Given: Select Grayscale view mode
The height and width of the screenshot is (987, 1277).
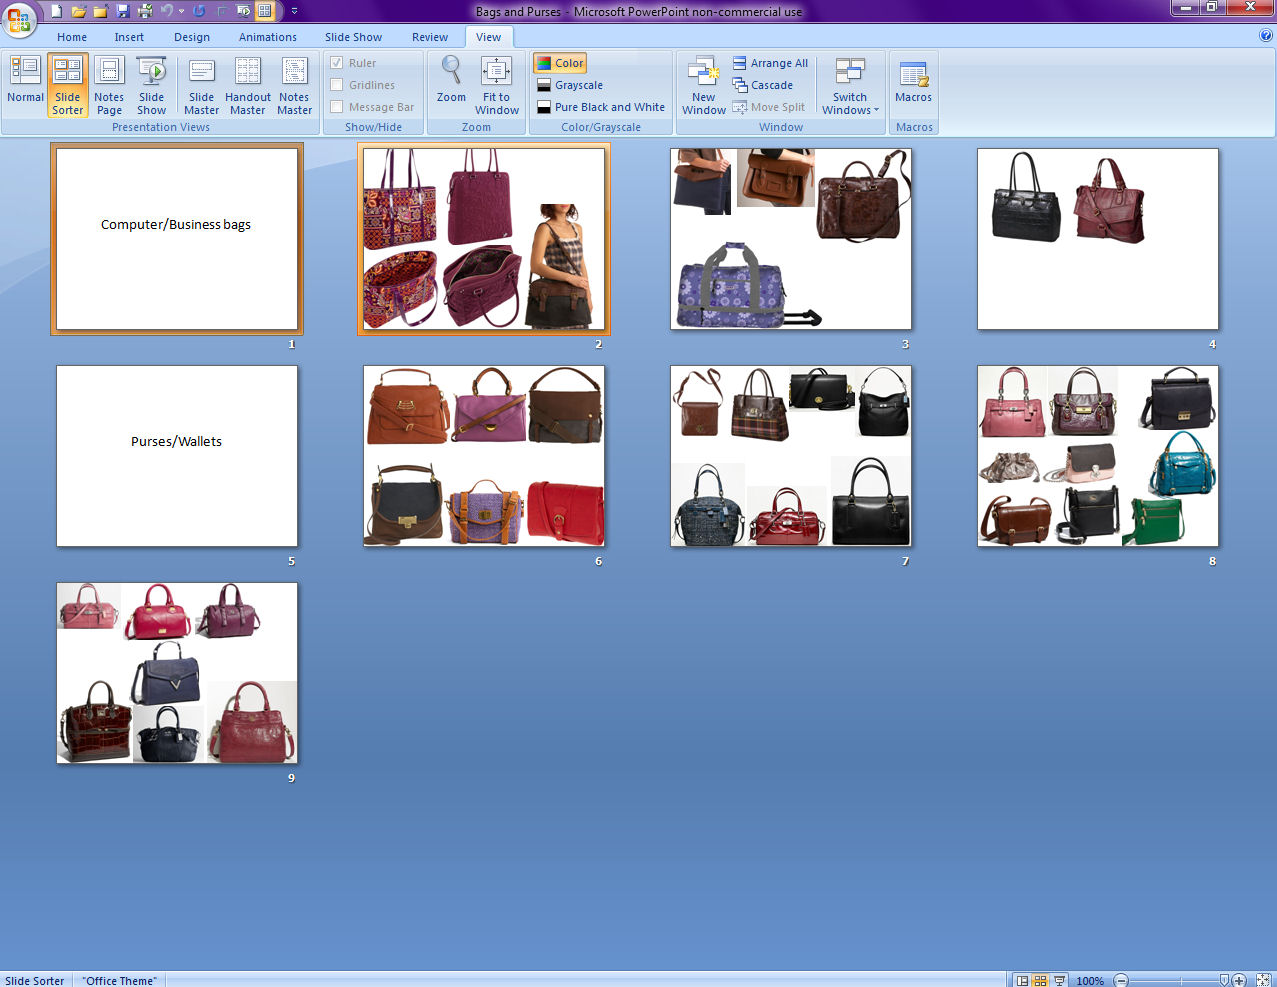Looking at the screenshot, I should coord(578,85).
